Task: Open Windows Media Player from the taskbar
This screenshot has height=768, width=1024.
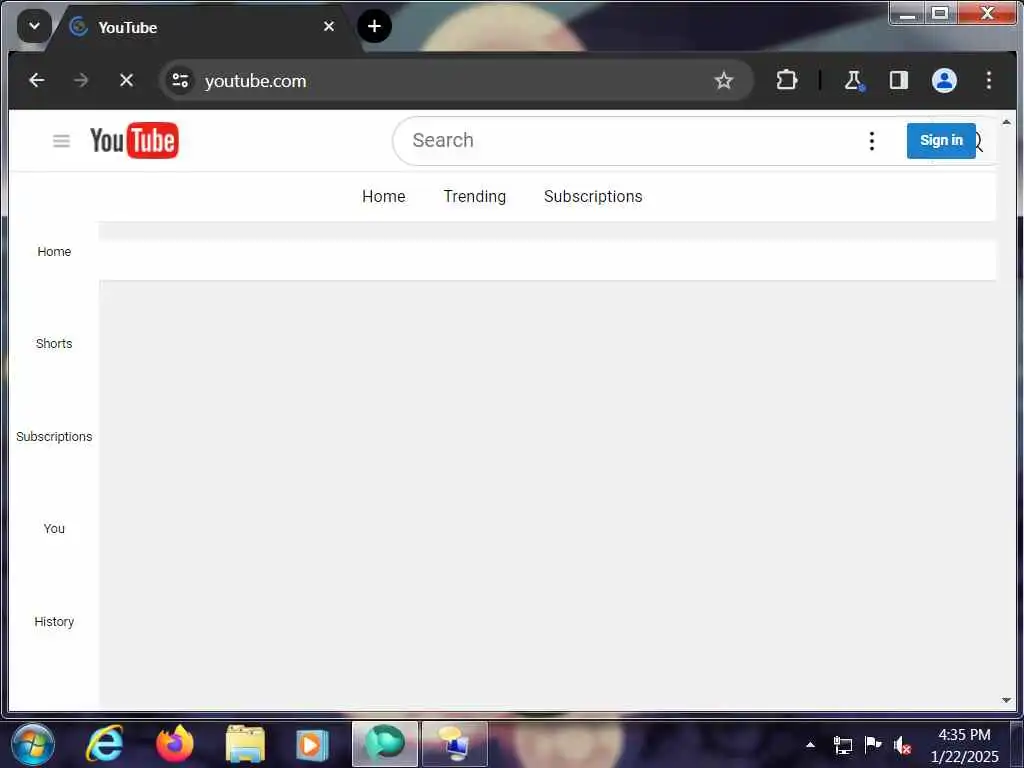Action: tap(311, 744)
